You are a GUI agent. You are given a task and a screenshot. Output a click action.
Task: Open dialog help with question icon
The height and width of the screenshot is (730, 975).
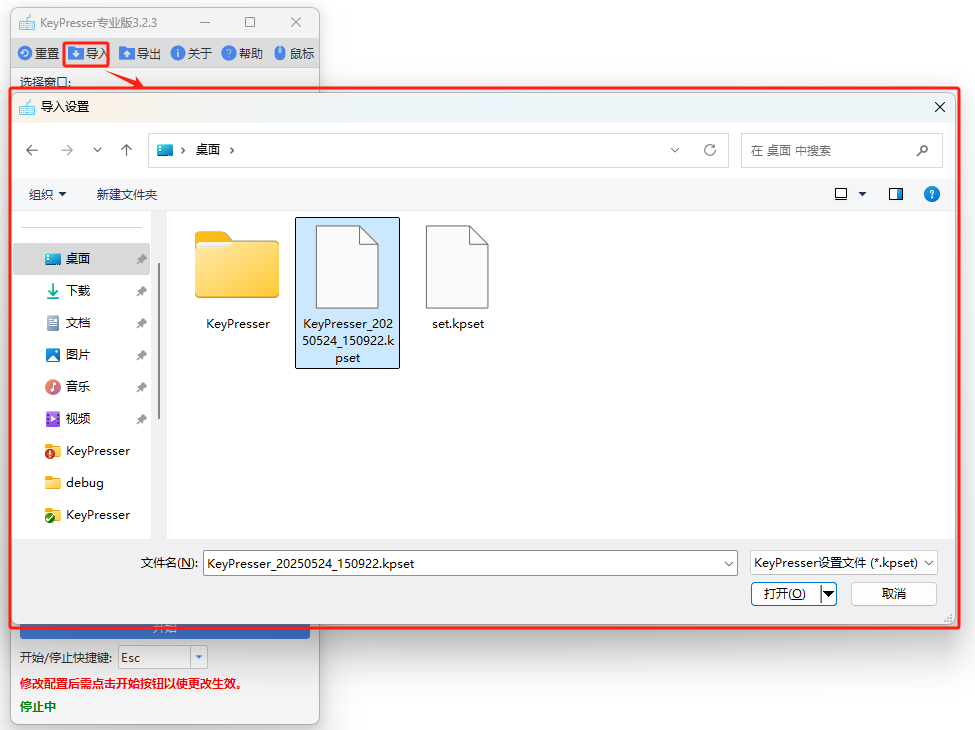[x=931, y=194]
